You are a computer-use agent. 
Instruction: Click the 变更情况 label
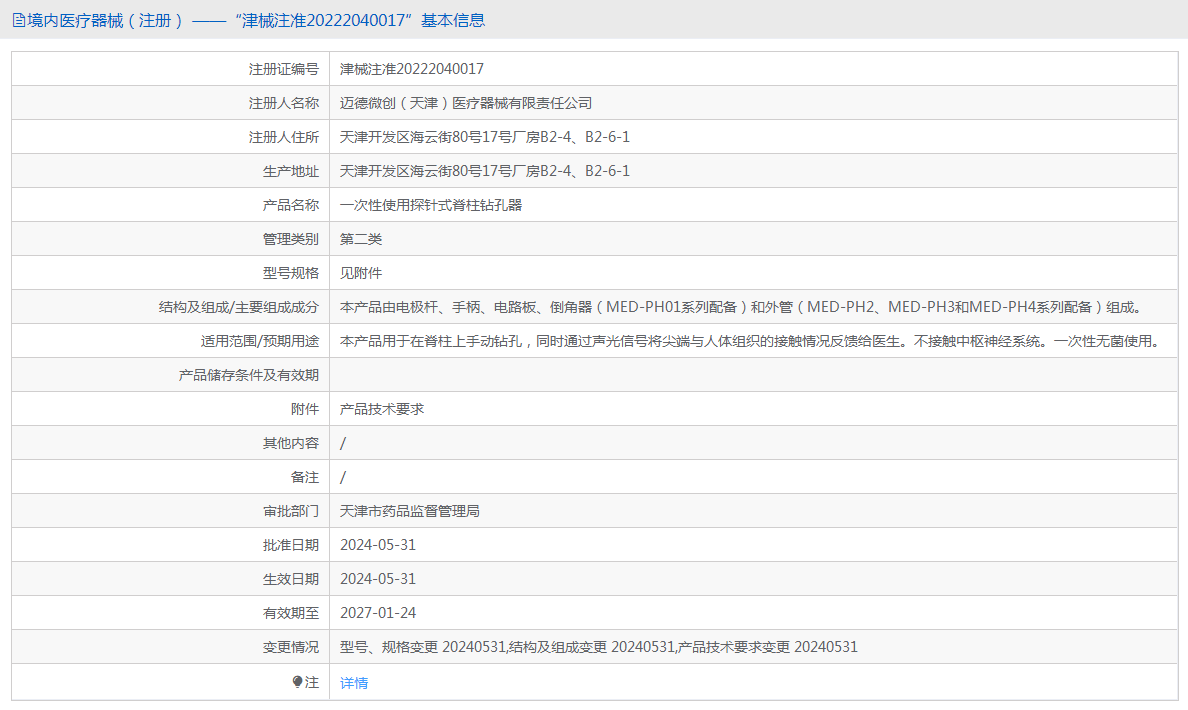291,647
